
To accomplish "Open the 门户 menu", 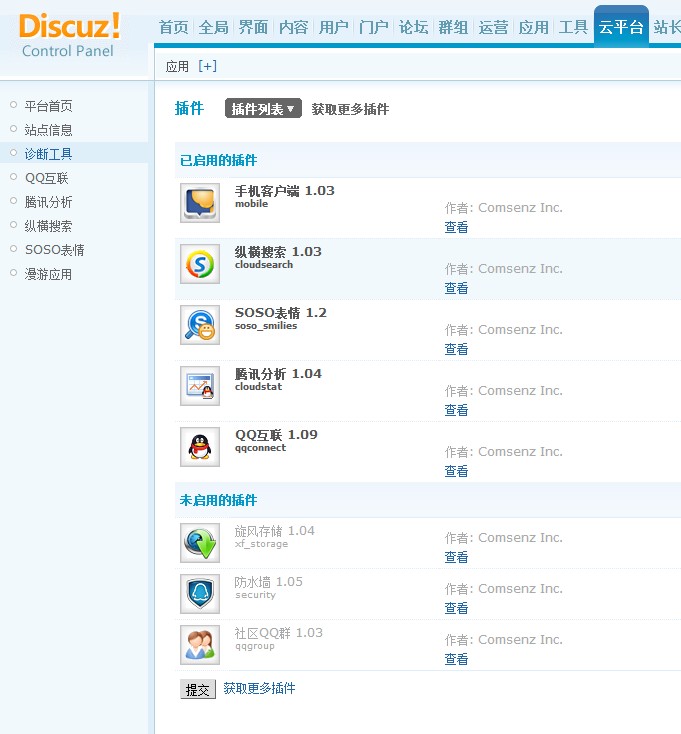I will [x=373, y=27].
